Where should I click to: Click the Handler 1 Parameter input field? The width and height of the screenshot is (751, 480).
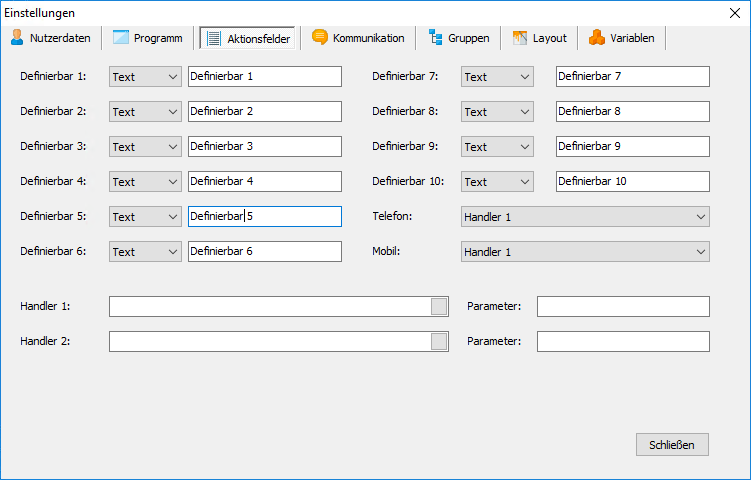(x=623, y=307)
